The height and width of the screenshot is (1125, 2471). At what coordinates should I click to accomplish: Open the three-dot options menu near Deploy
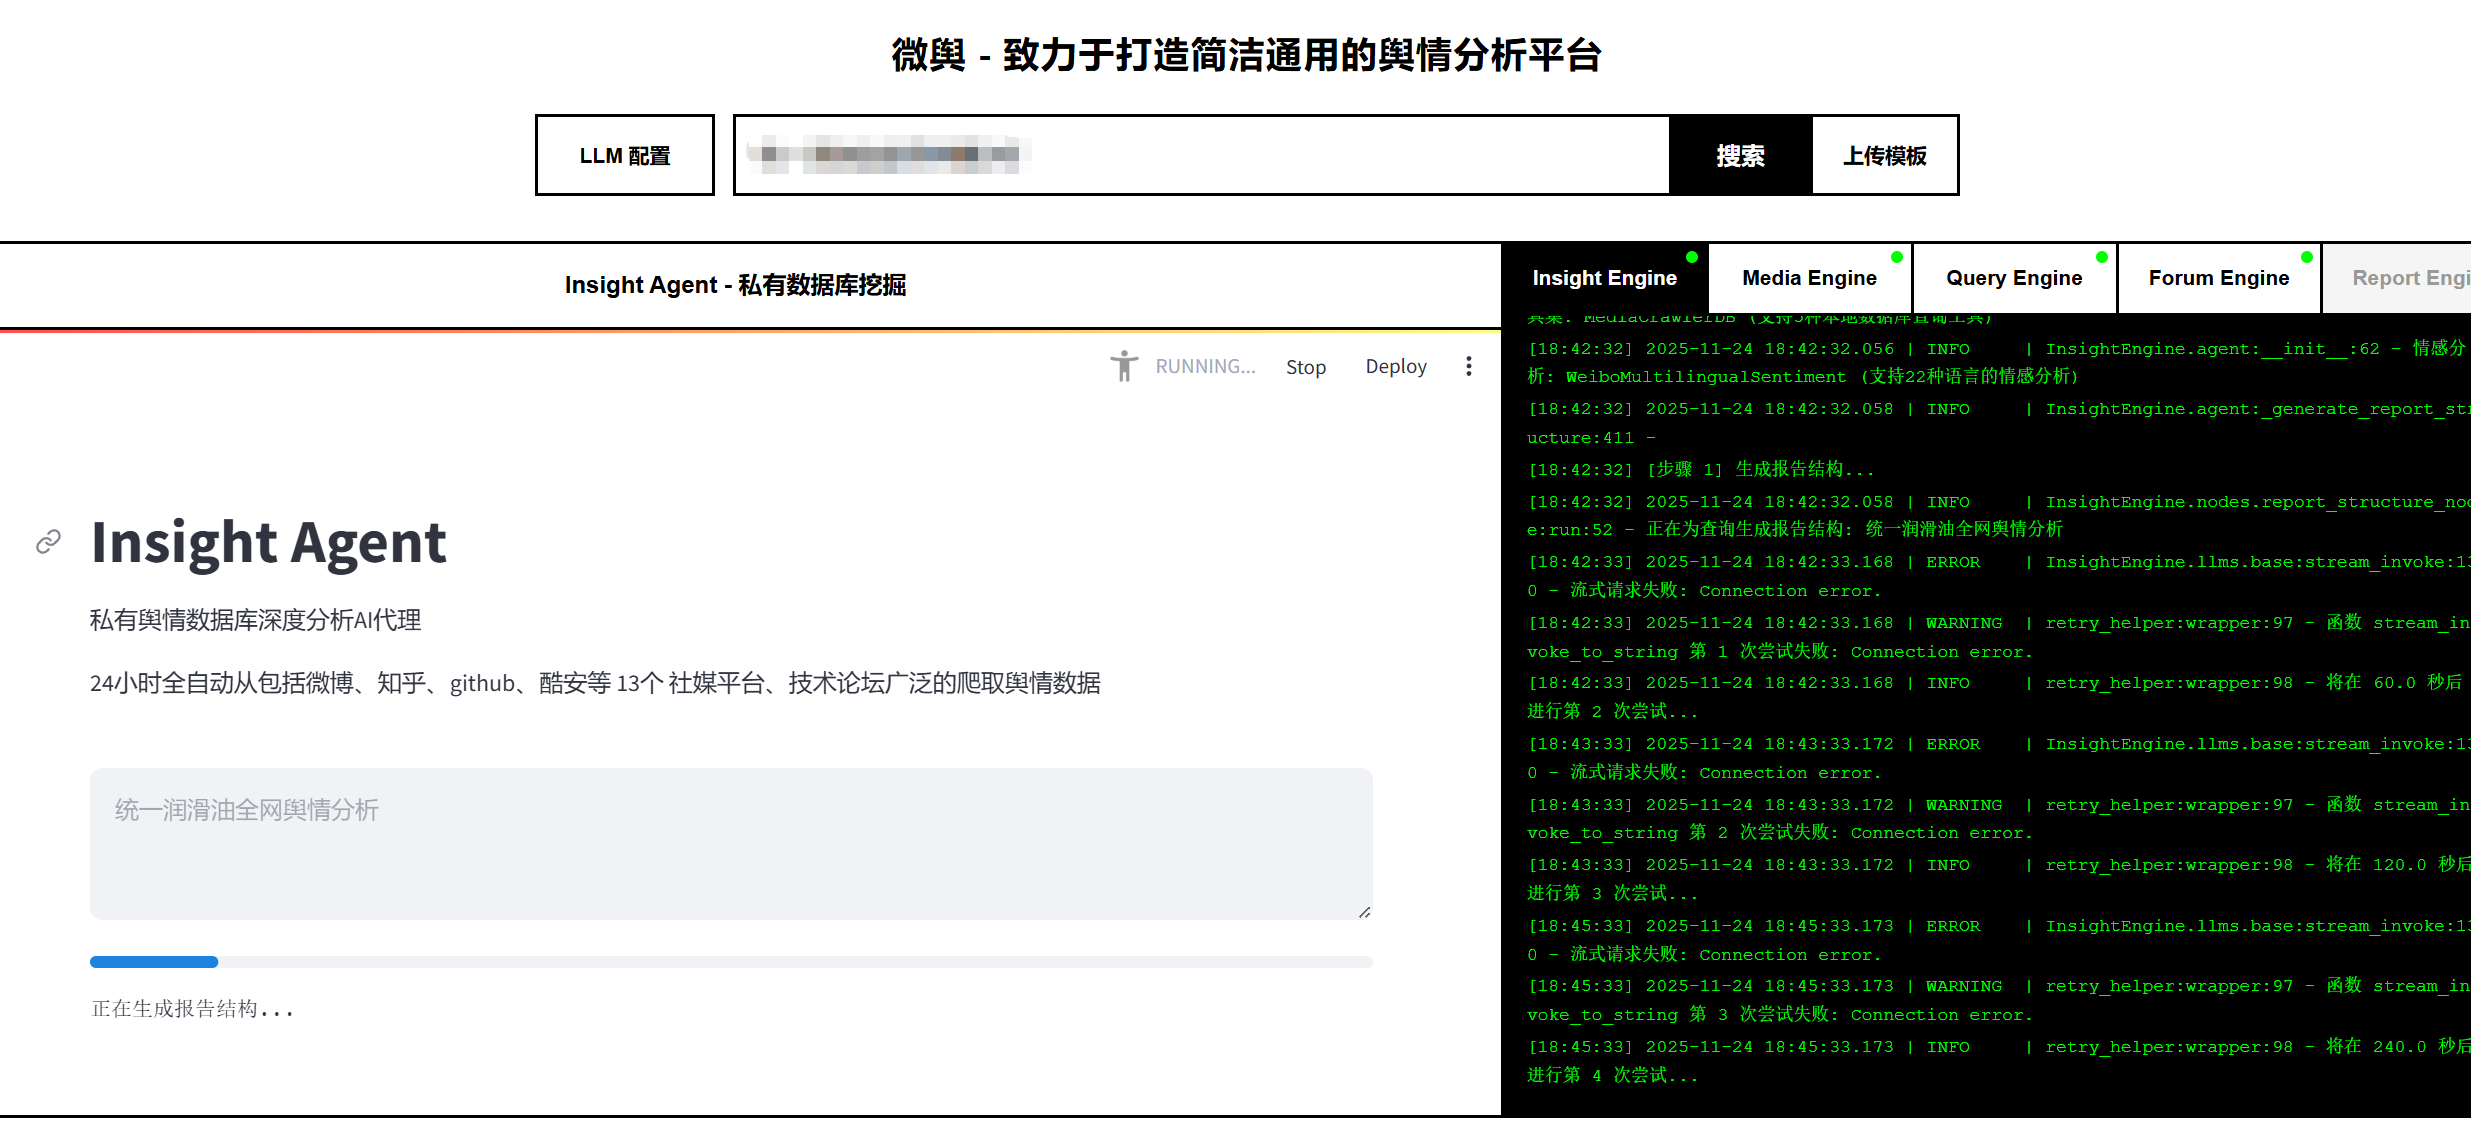point(1468,366)
